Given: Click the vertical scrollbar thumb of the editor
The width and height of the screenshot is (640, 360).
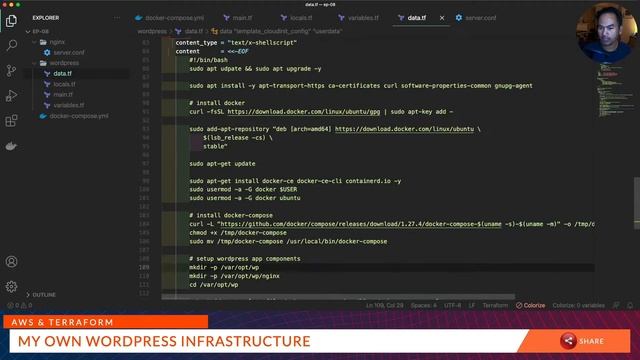Looking at the screenshot, I should pyautogui.click(x=637, y=203).
